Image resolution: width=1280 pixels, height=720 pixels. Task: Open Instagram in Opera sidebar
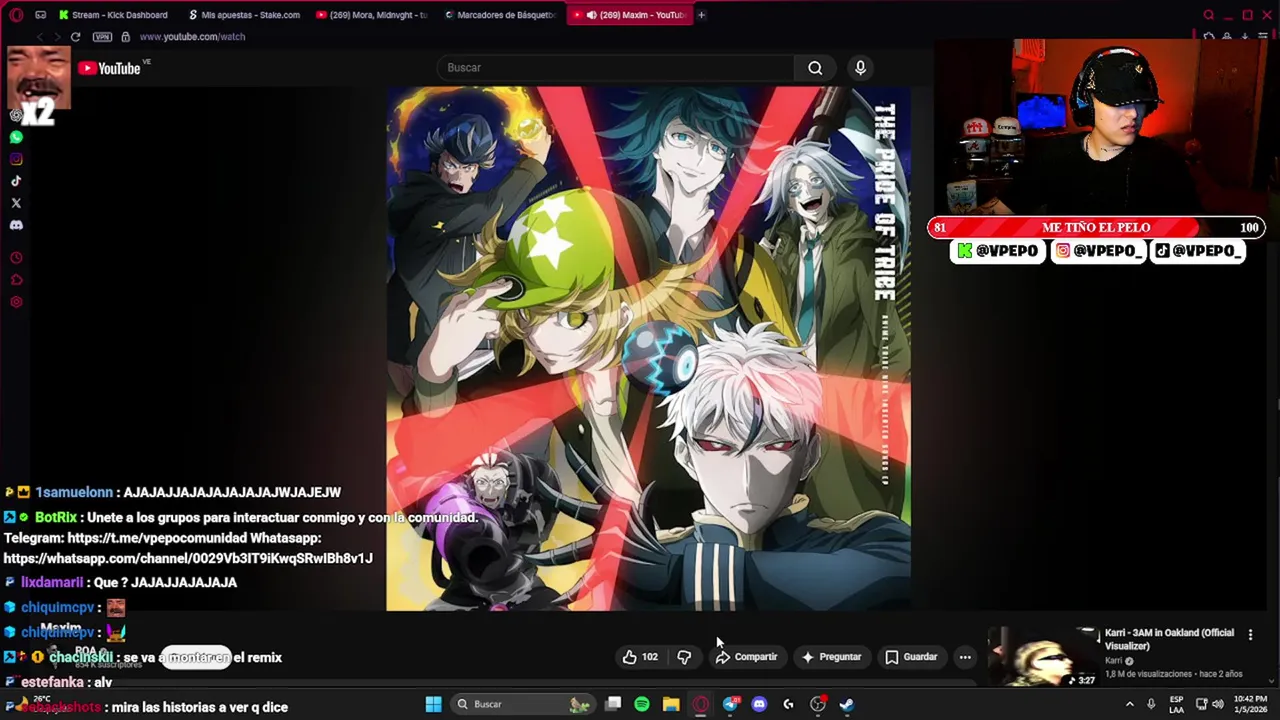coord(16,159)
